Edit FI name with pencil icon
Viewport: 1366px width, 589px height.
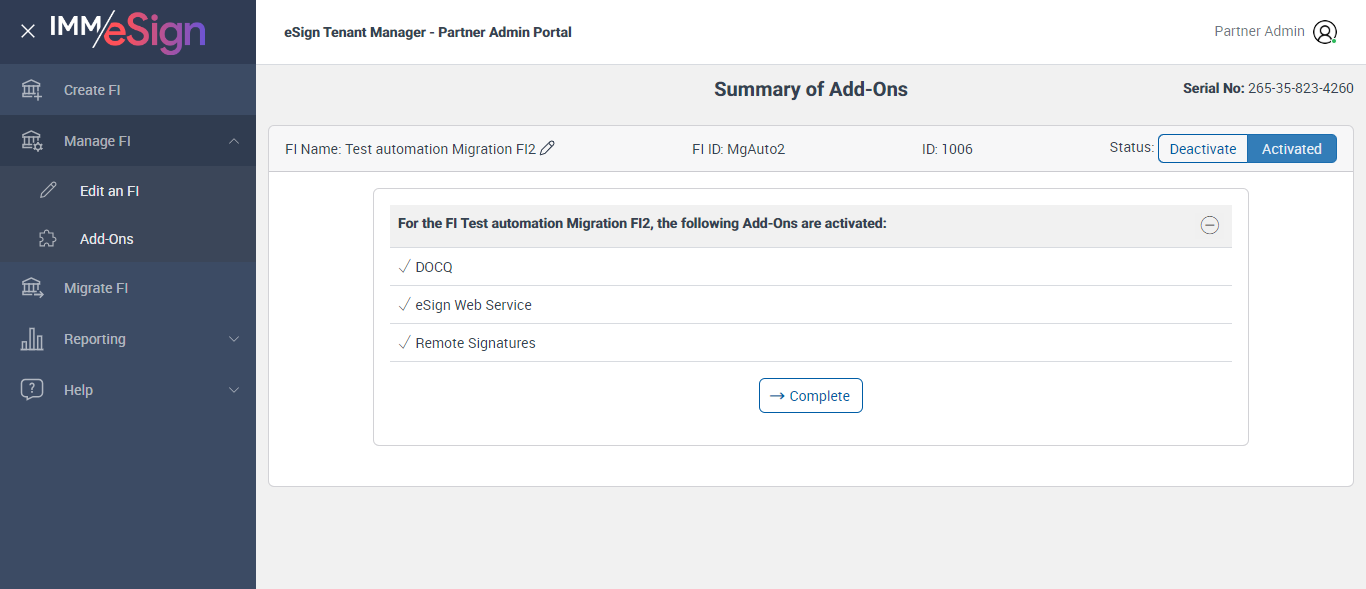pyautogui.click(x=547, y=148)
